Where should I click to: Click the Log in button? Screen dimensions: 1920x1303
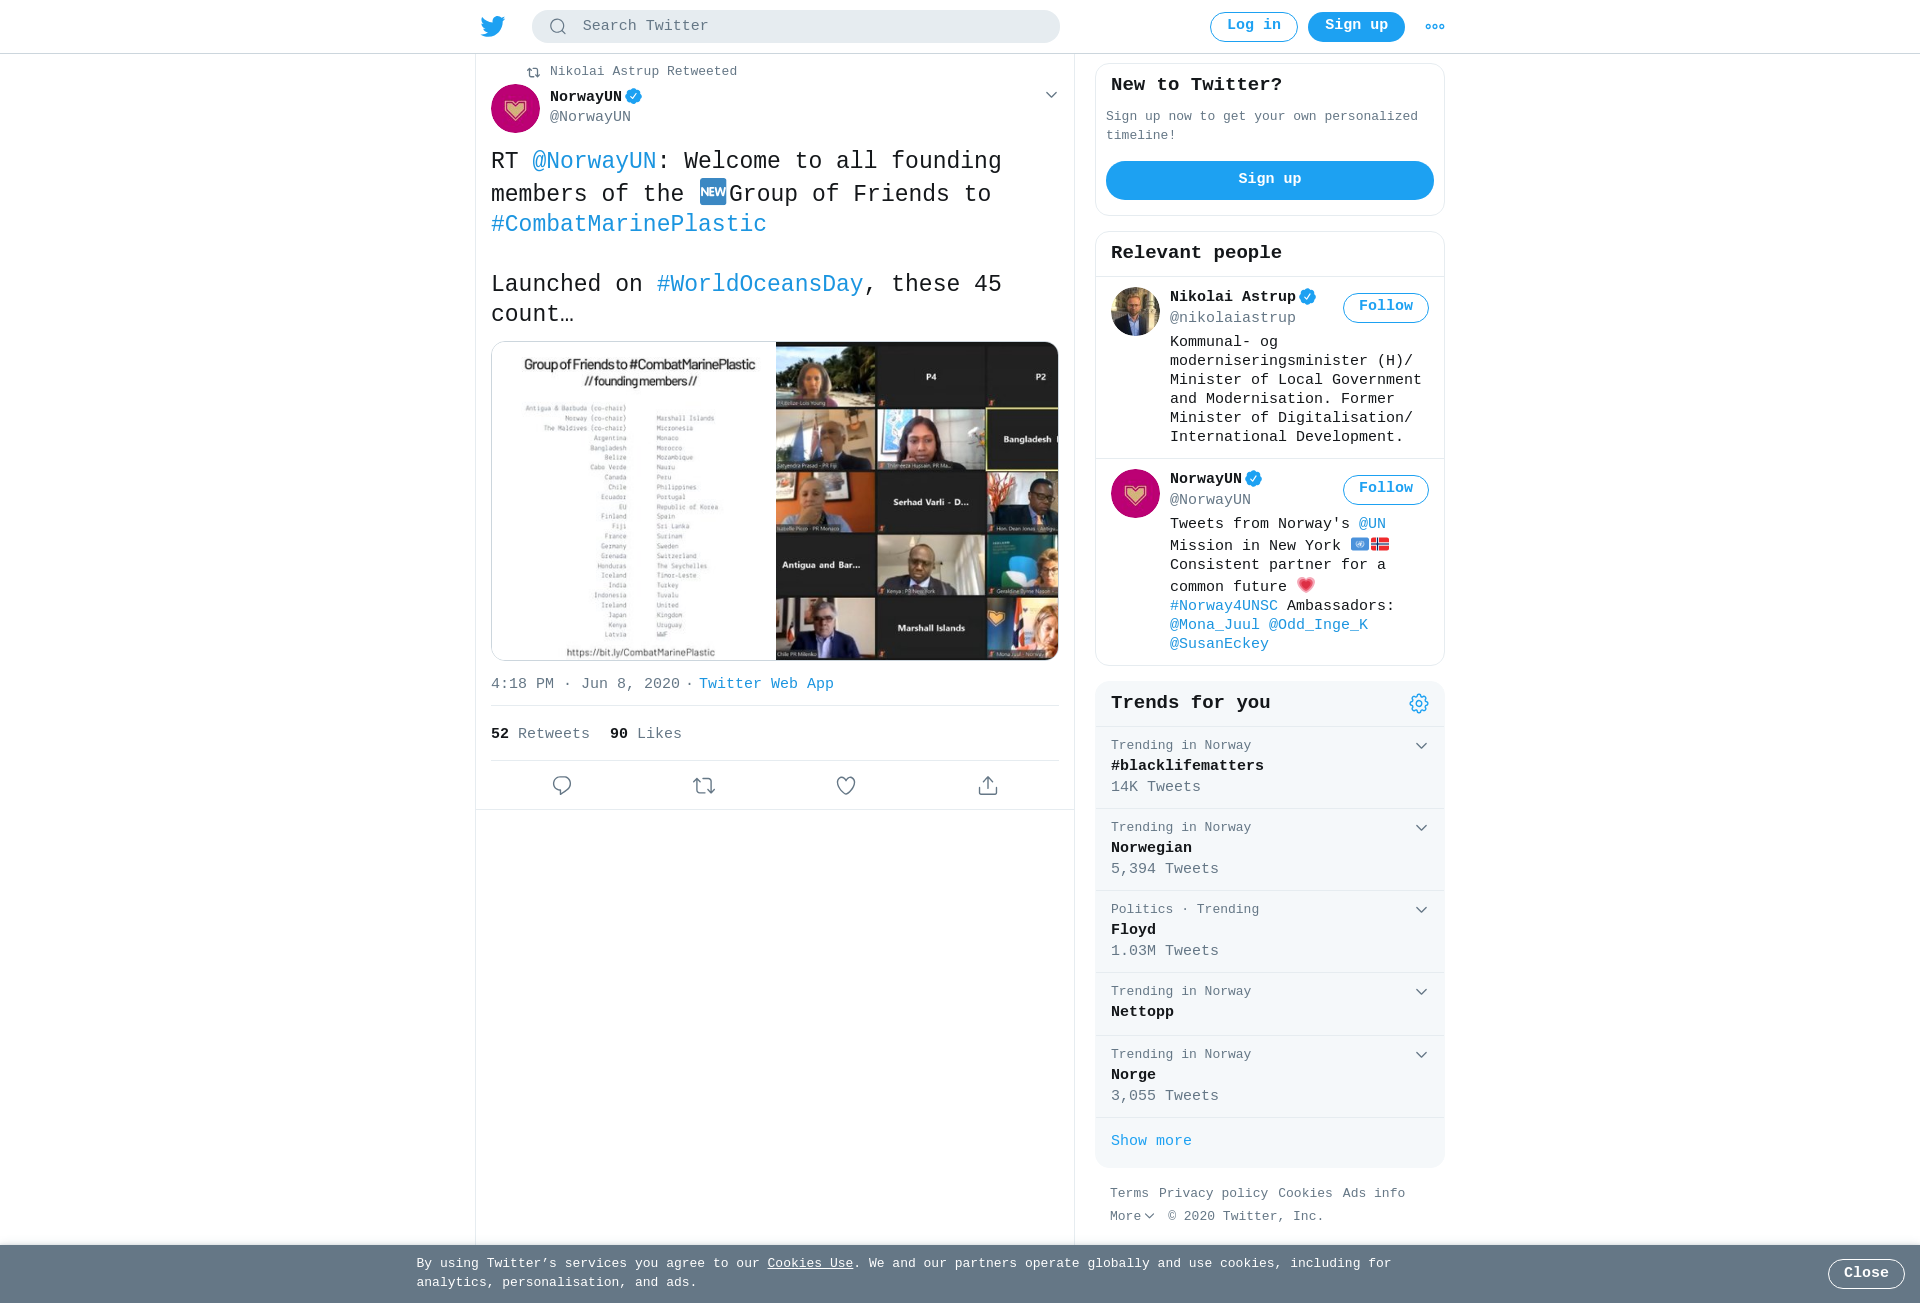click(x=1254, y=27)
